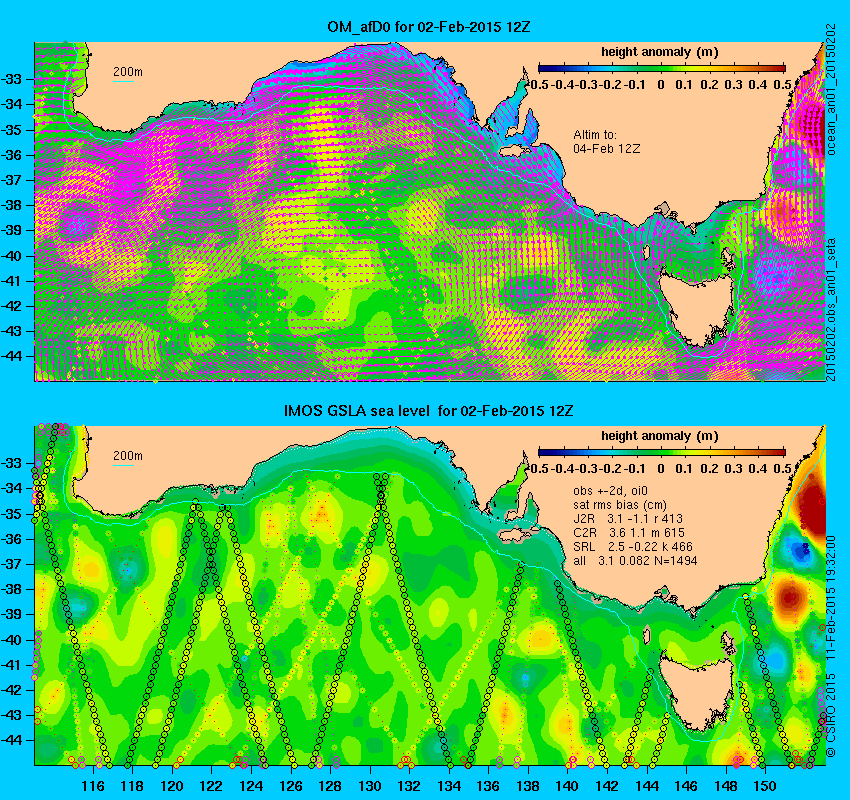Click latitude label "-36" of top map

pos(11,156)
